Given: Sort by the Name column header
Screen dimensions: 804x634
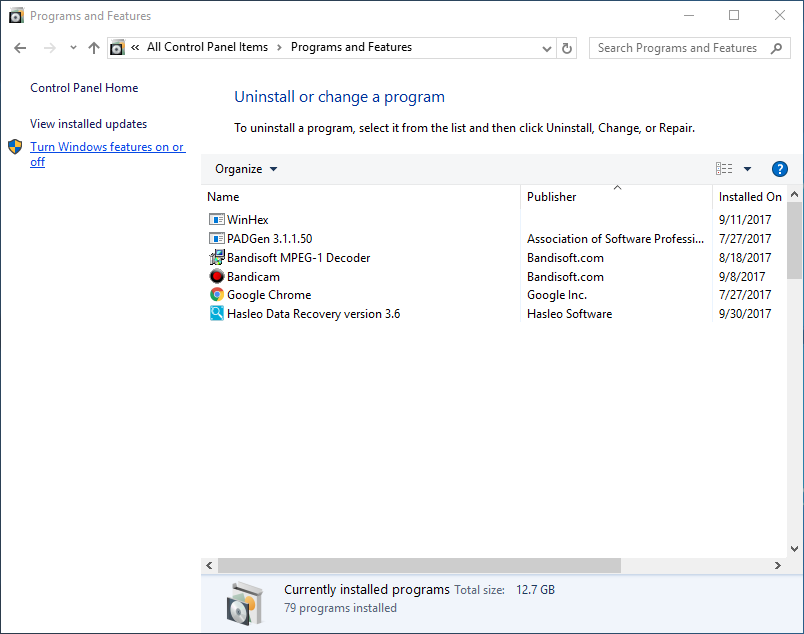Looking at the screenshot, I should point(223,197).
